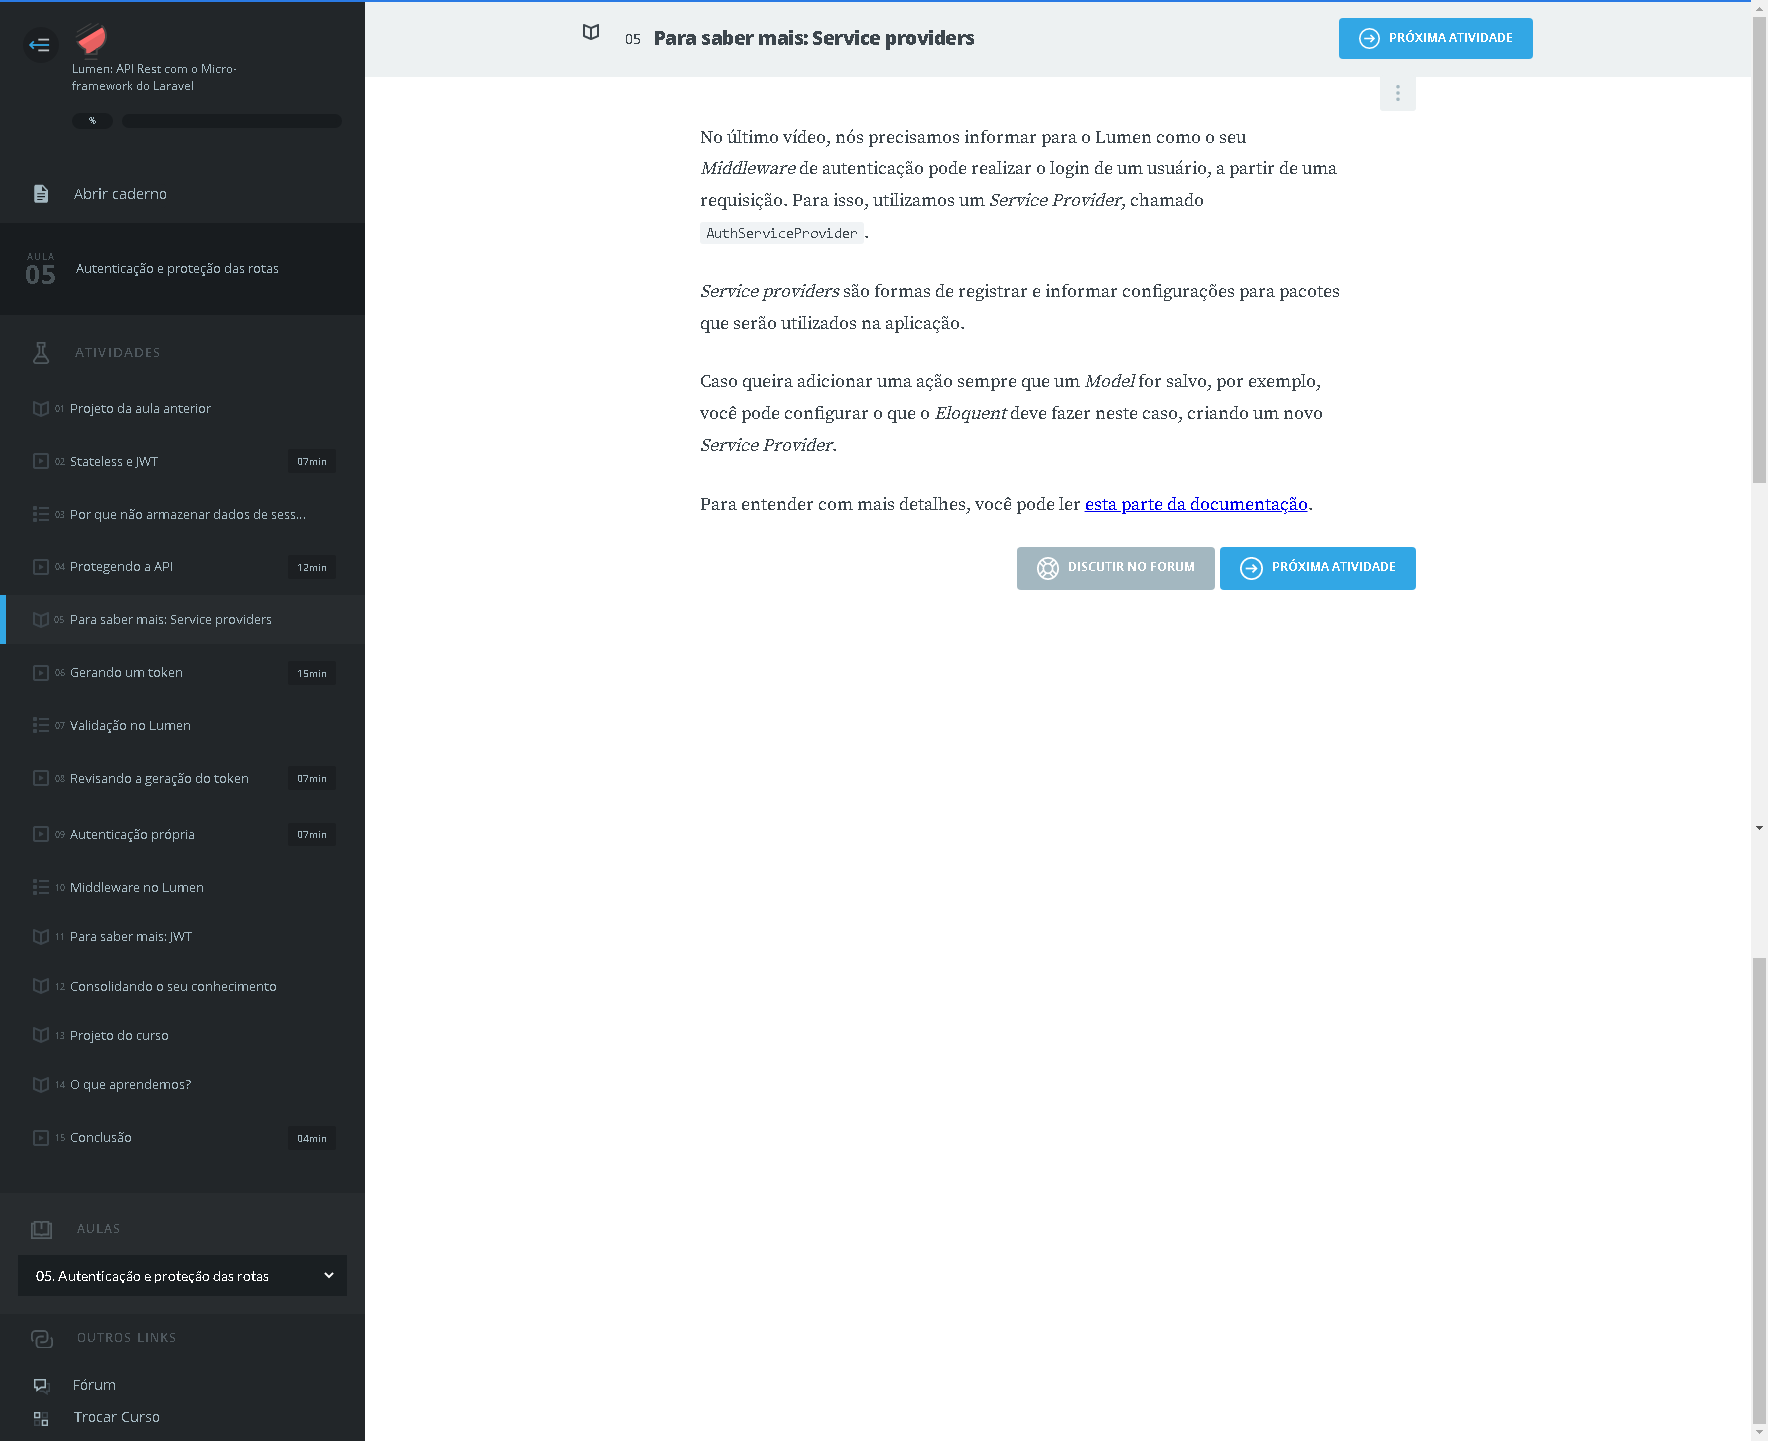1768x1441 pixels.
Task: Click the list icon beside Validação no Lumen
Action: pos(41,725)
